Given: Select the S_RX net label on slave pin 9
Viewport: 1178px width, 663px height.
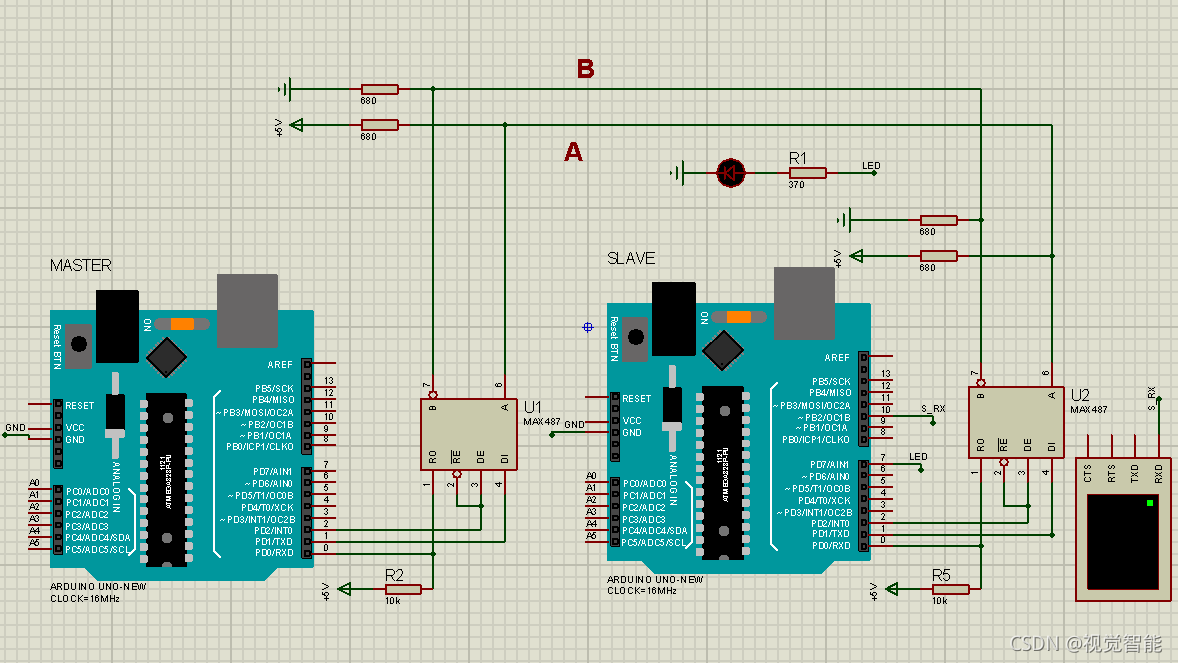Looking at the screenshot, I should point(933,409).
